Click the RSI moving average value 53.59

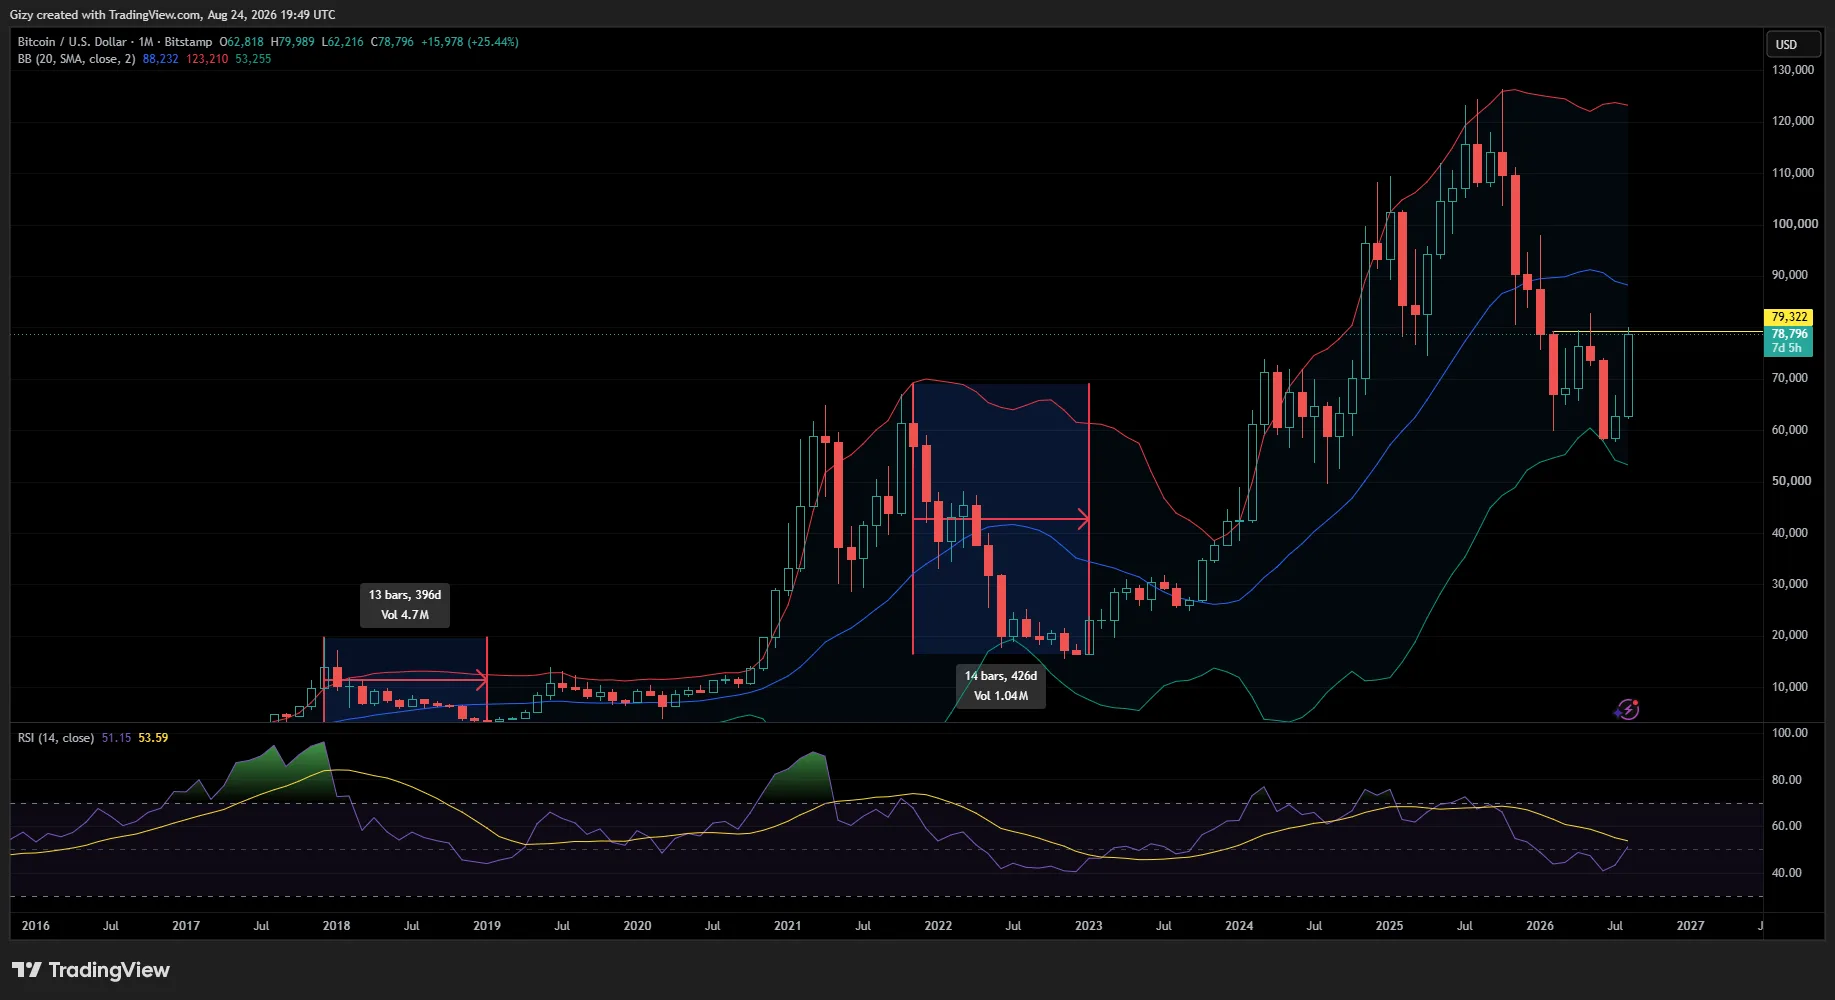153,738
